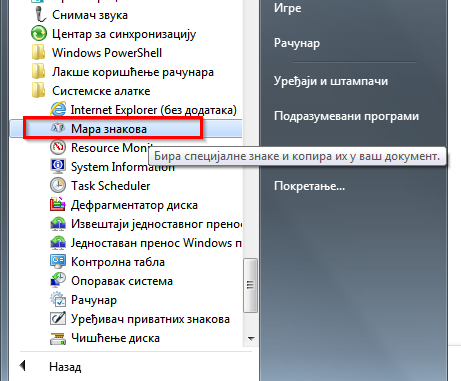Open the Покретање... Run dialog
461x381 pixels.
[x=309, y=186]
